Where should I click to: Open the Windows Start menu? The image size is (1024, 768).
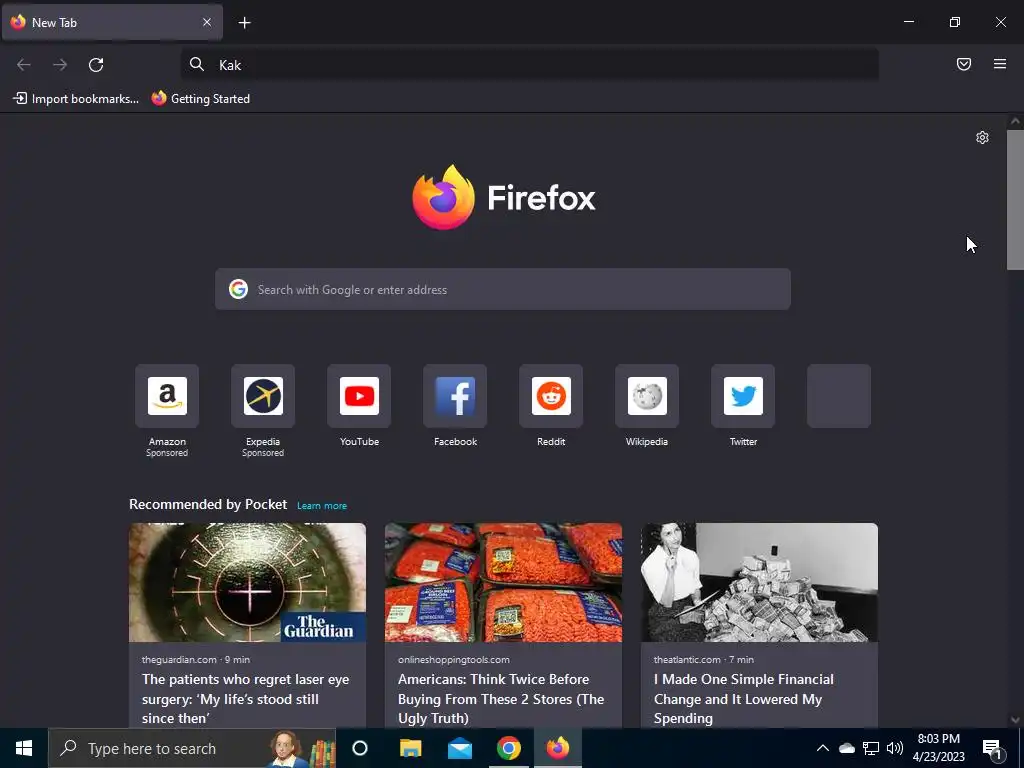(x=24, y=748)
